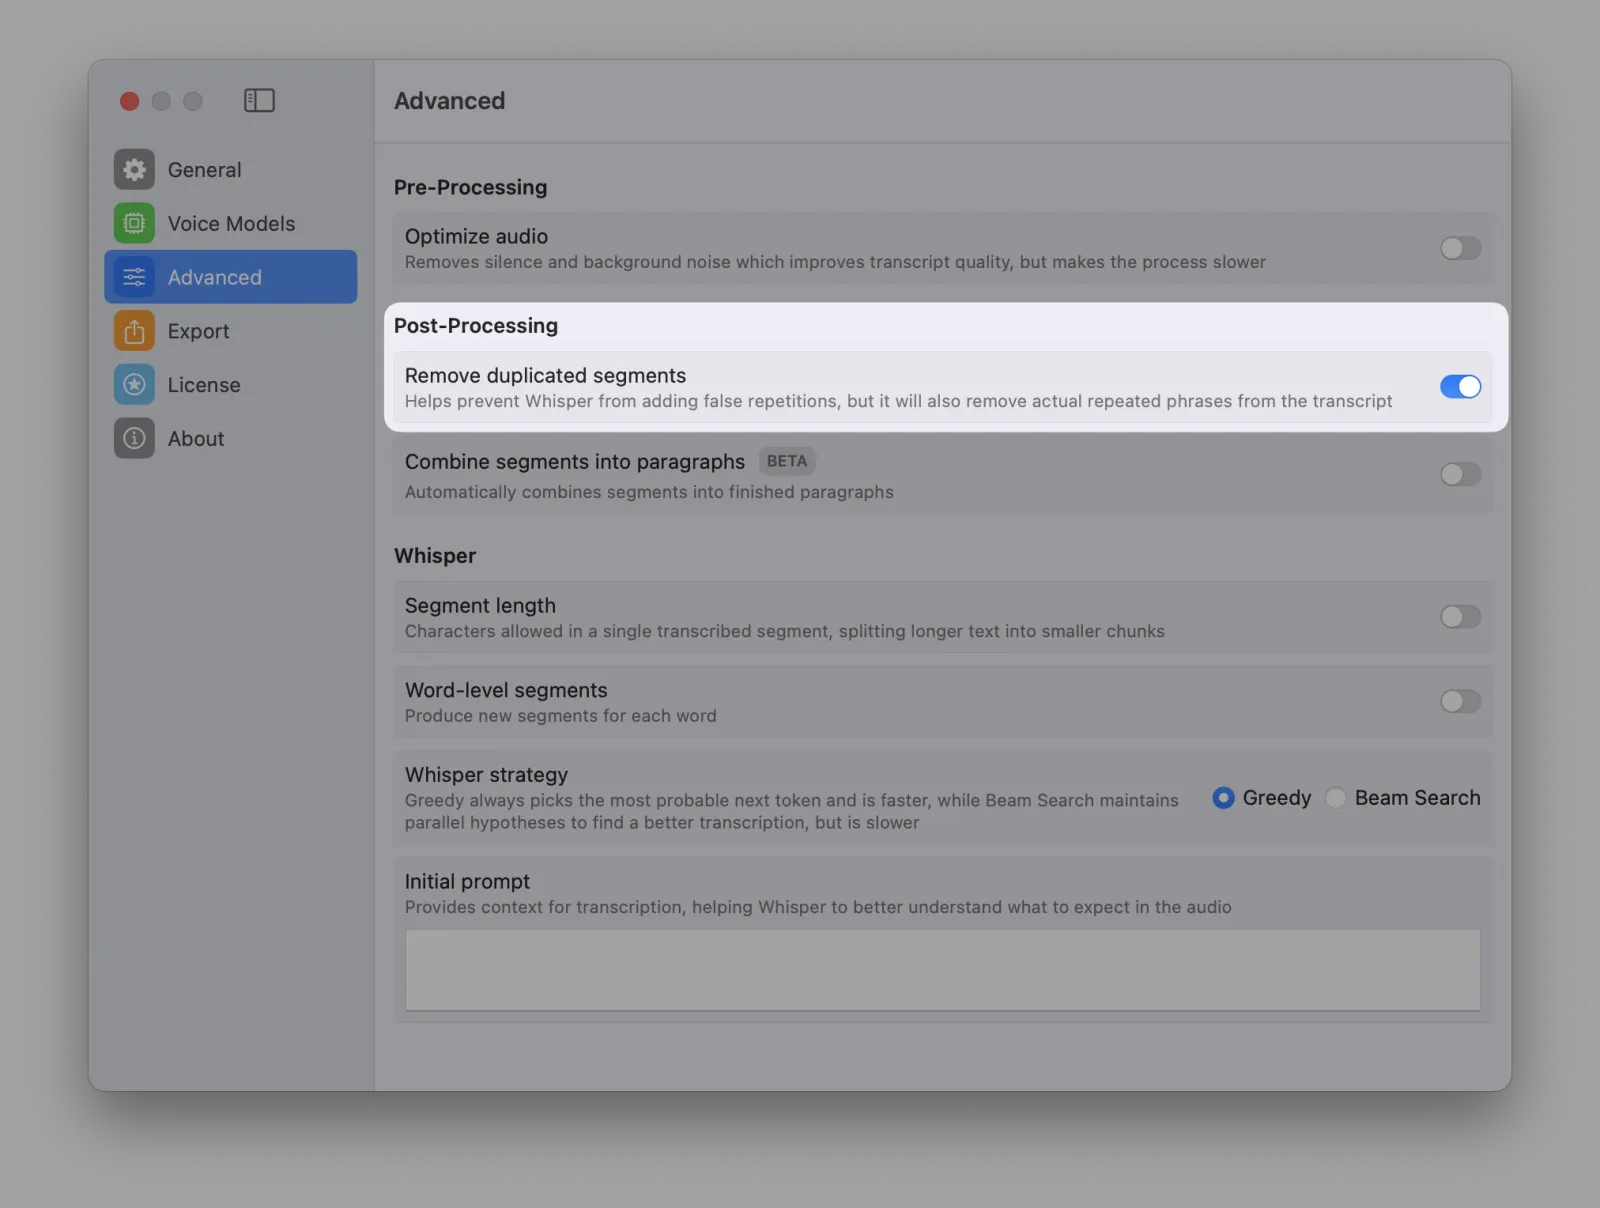Screen dimensions: 1600x1208
Task: Click the License star badge icon
Action: pos(134,385)
